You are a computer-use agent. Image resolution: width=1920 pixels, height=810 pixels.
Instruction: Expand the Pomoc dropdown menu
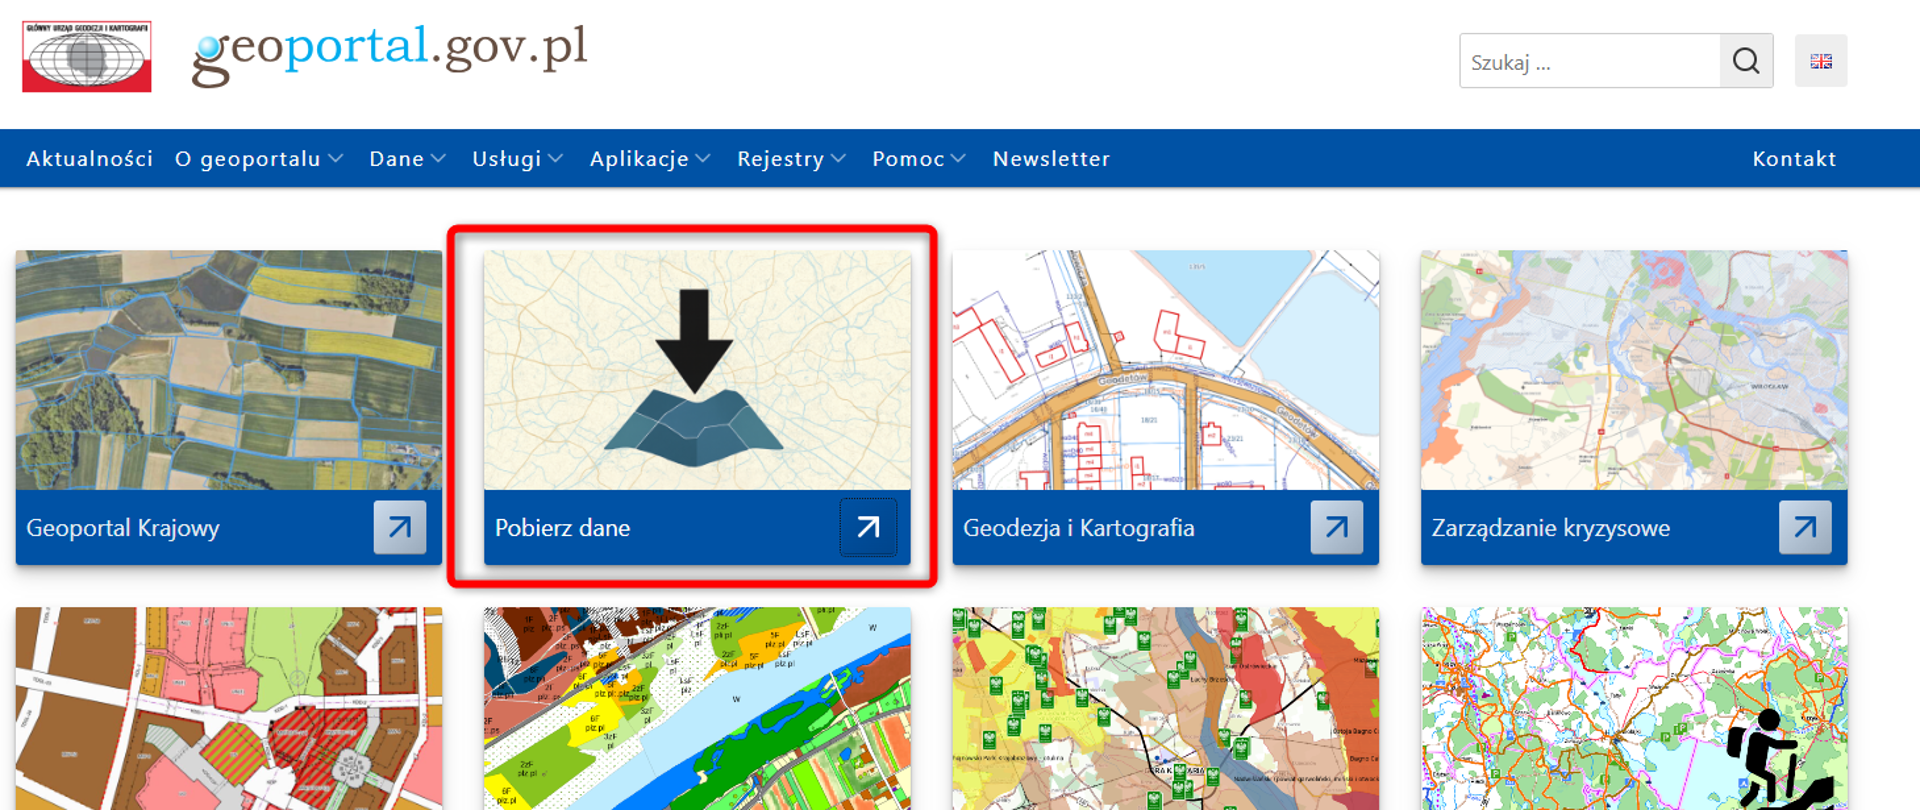tap(918, 158)
